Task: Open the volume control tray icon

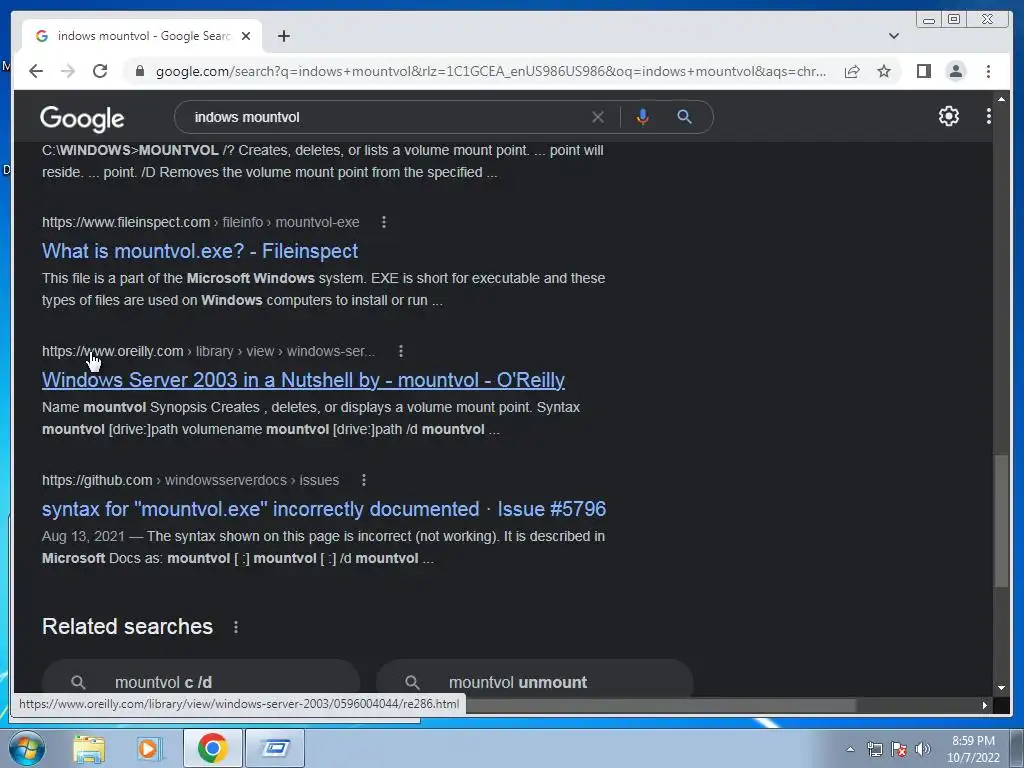Action: click(922, 750)
